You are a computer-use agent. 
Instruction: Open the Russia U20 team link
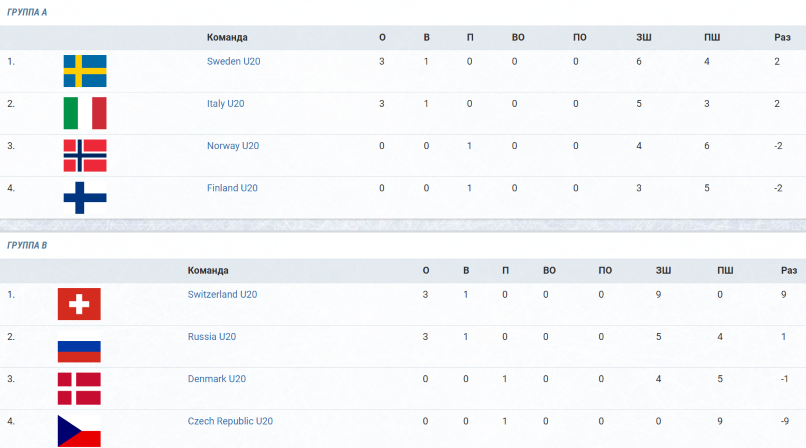click(212, 337)
